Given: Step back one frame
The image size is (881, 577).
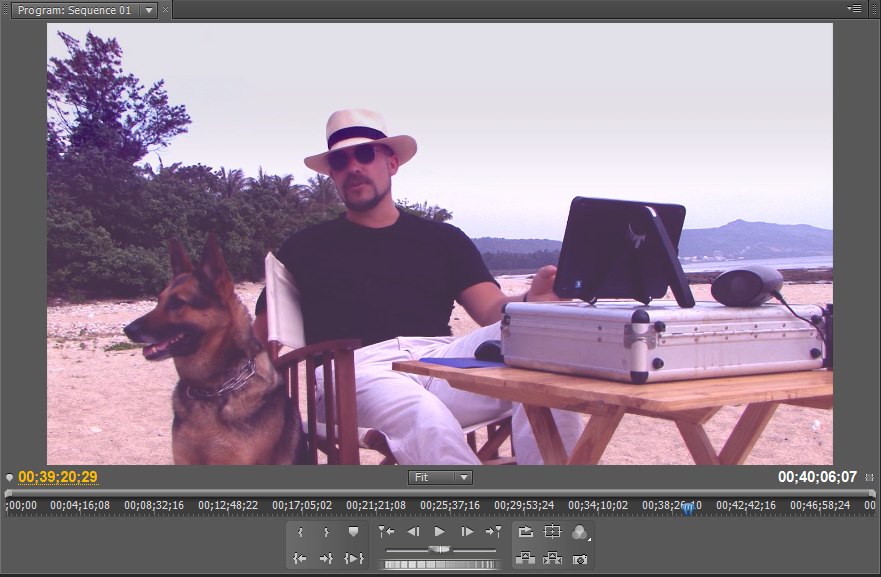Looking at the screenshot, I should (413, 532).
